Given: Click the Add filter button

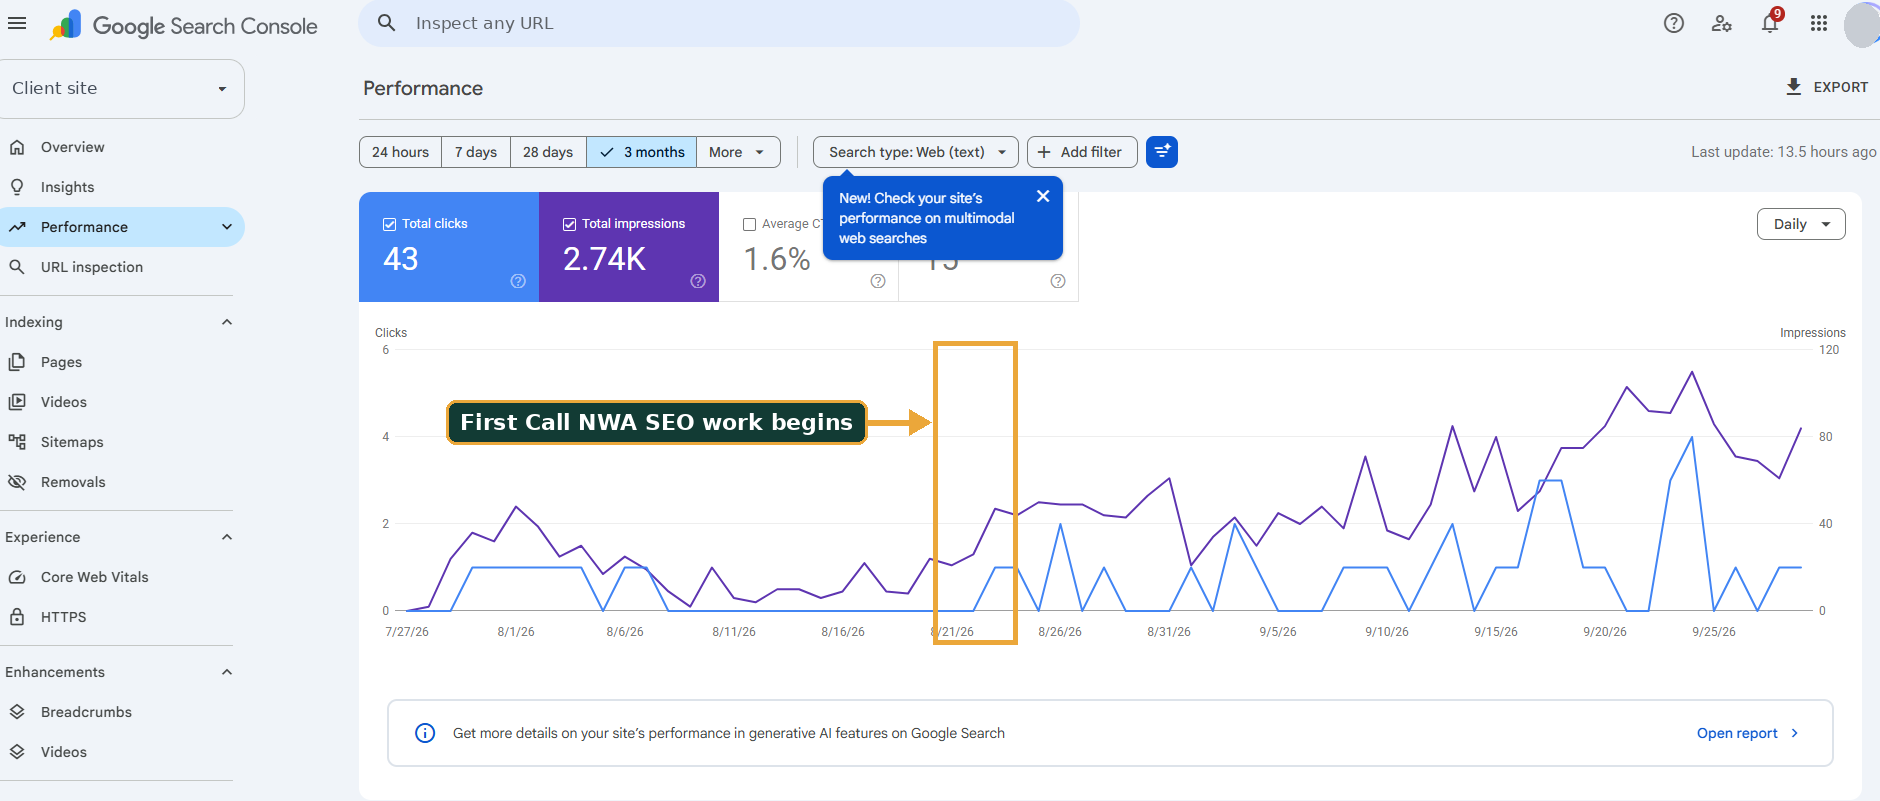Looking at the screenshot, I should [1082, 152].
